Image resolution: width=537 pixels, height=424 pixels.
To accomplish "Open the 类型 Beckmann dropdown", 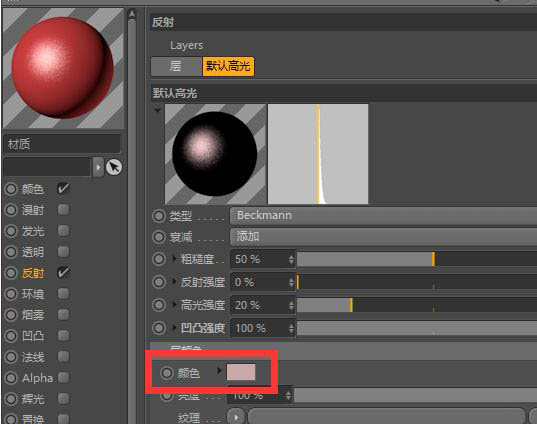I will (x=384, y=216).
